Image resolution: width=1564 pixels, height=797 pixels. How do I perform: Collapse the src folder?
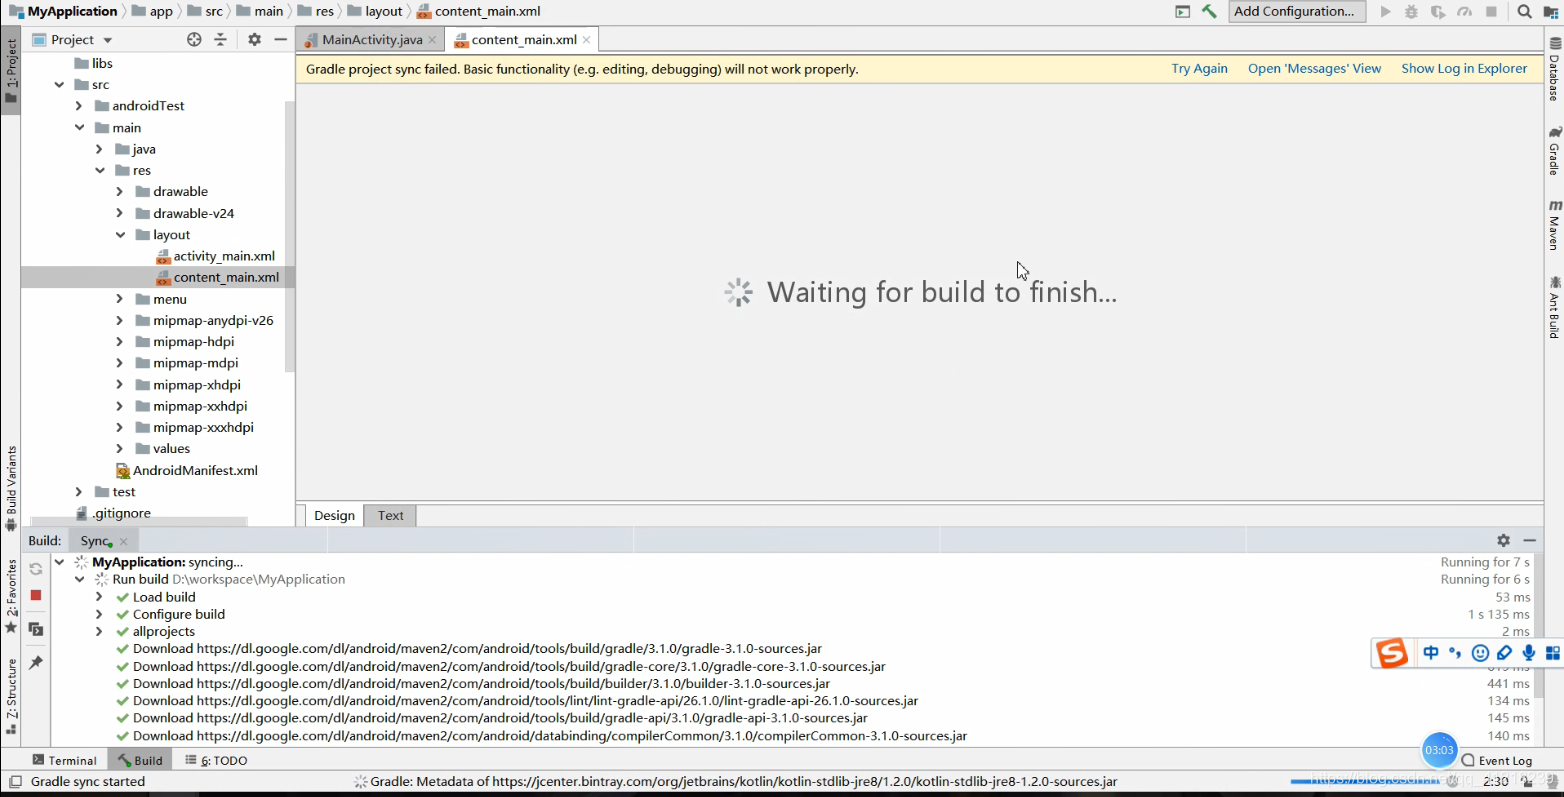tap(59, 85)
